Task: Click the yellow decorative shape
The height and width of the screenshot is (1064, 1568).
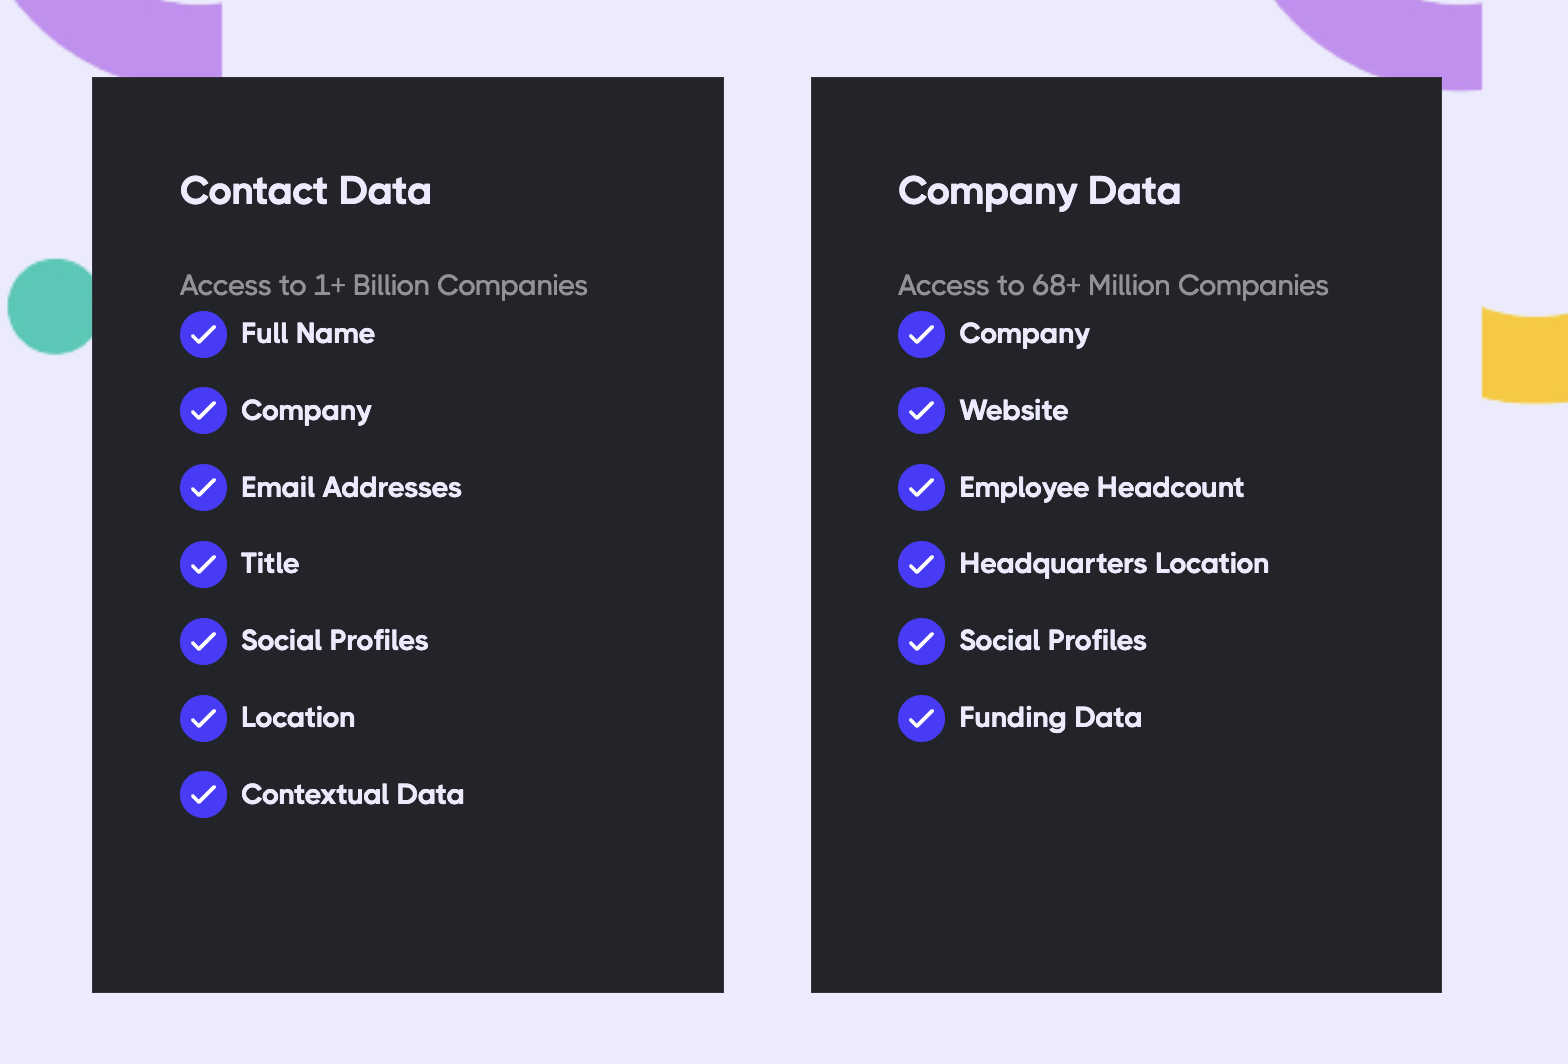Action: point(1524,358)
